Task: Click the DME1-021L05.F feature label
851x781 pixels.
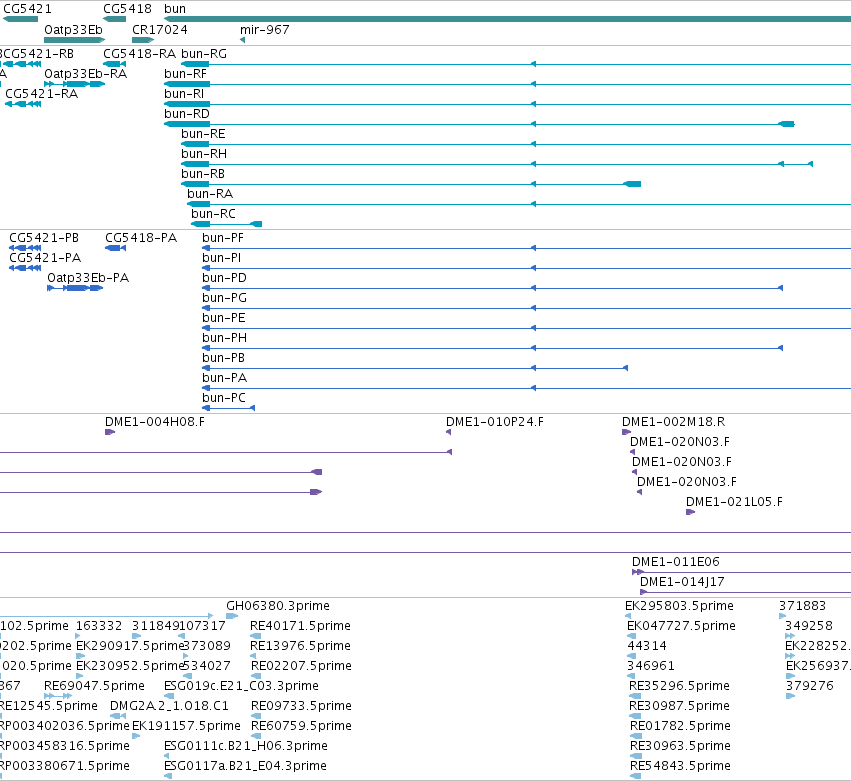Action: [x=734, y=502]
